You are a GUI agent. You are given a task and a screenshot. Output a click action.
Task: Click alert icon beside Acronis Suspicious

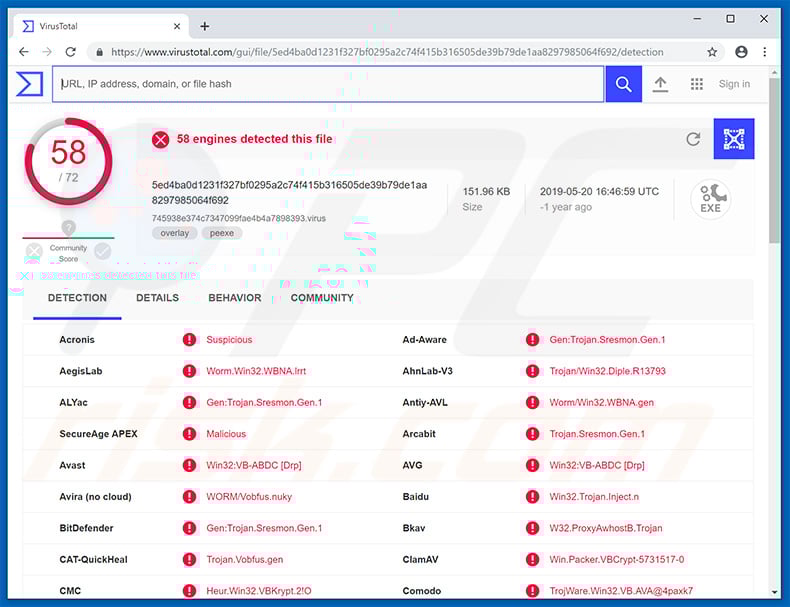point(189,340)
